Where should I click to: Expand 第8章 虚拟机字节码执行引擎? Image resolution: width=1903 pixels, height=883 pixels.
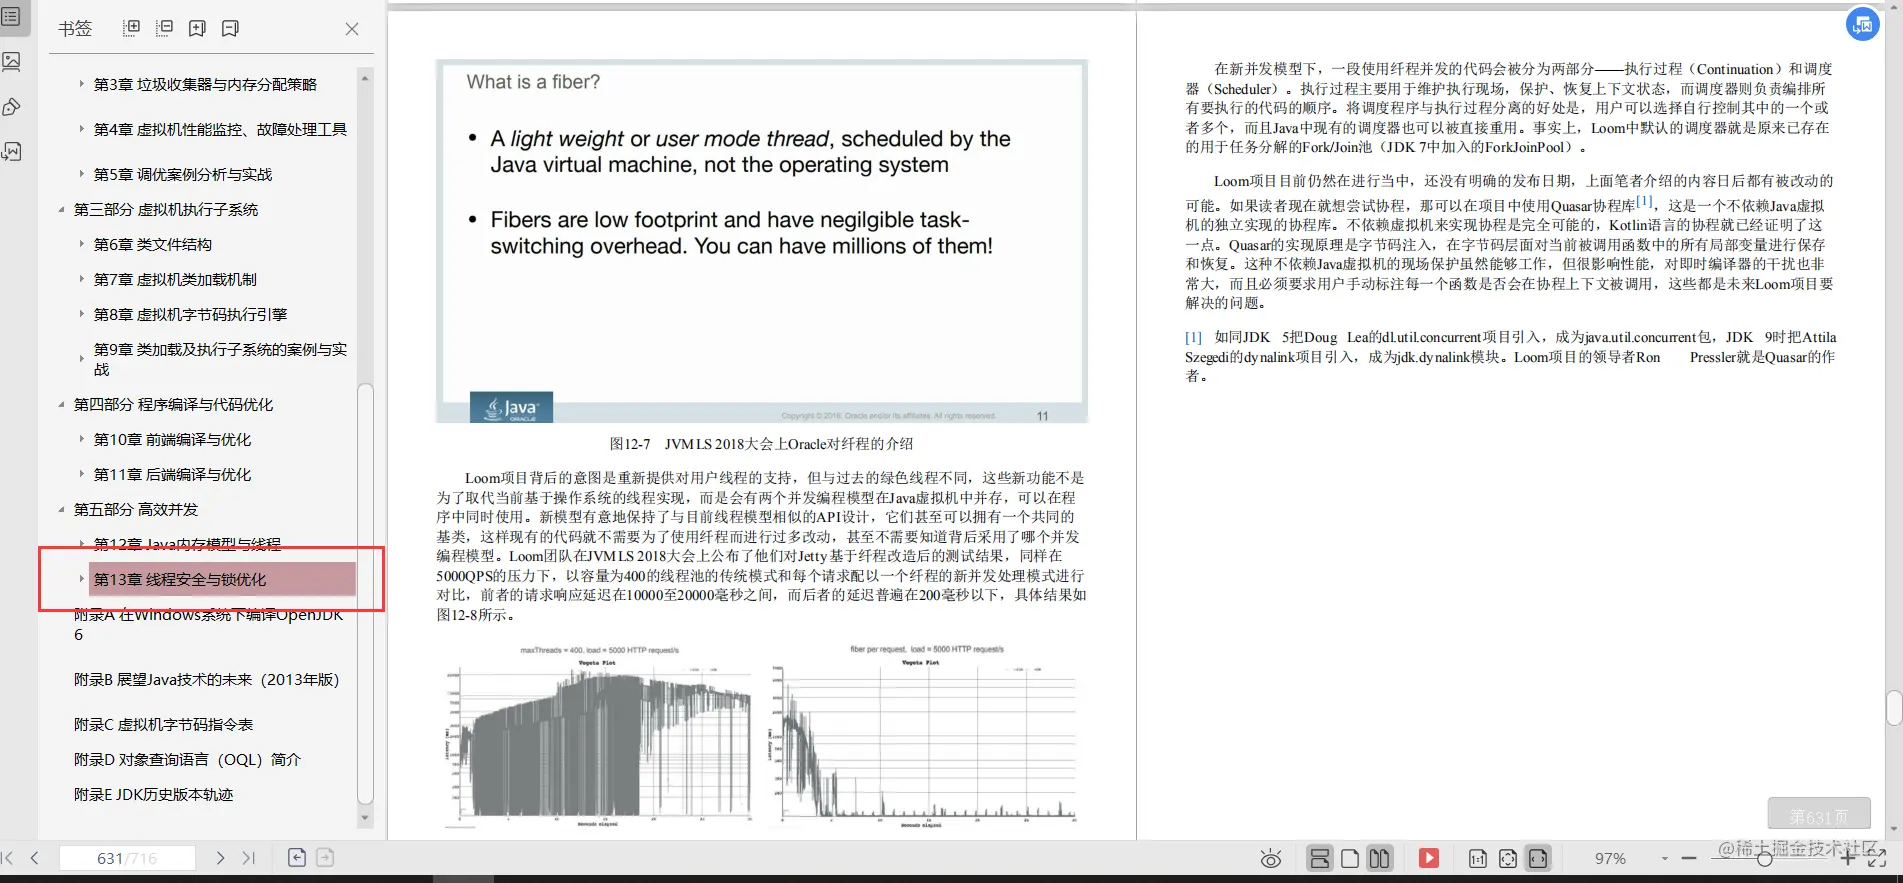pyautogui.click(x=81, y=314)
